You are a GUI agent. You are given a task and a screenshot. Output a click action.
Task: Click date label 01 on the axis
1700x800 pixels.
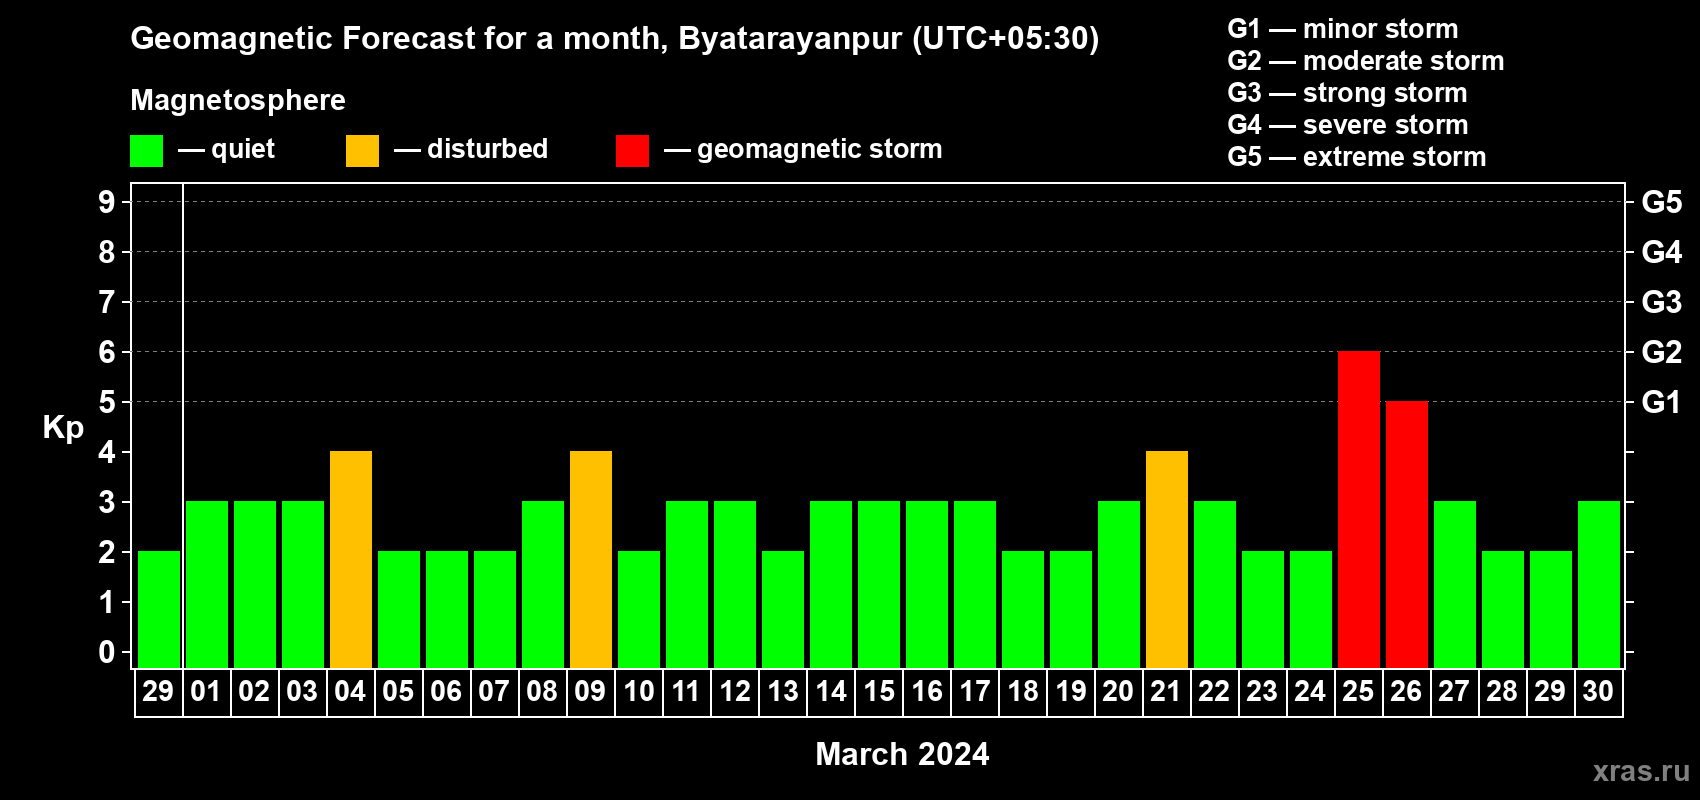pyautogui.click(x=206, y=691)
